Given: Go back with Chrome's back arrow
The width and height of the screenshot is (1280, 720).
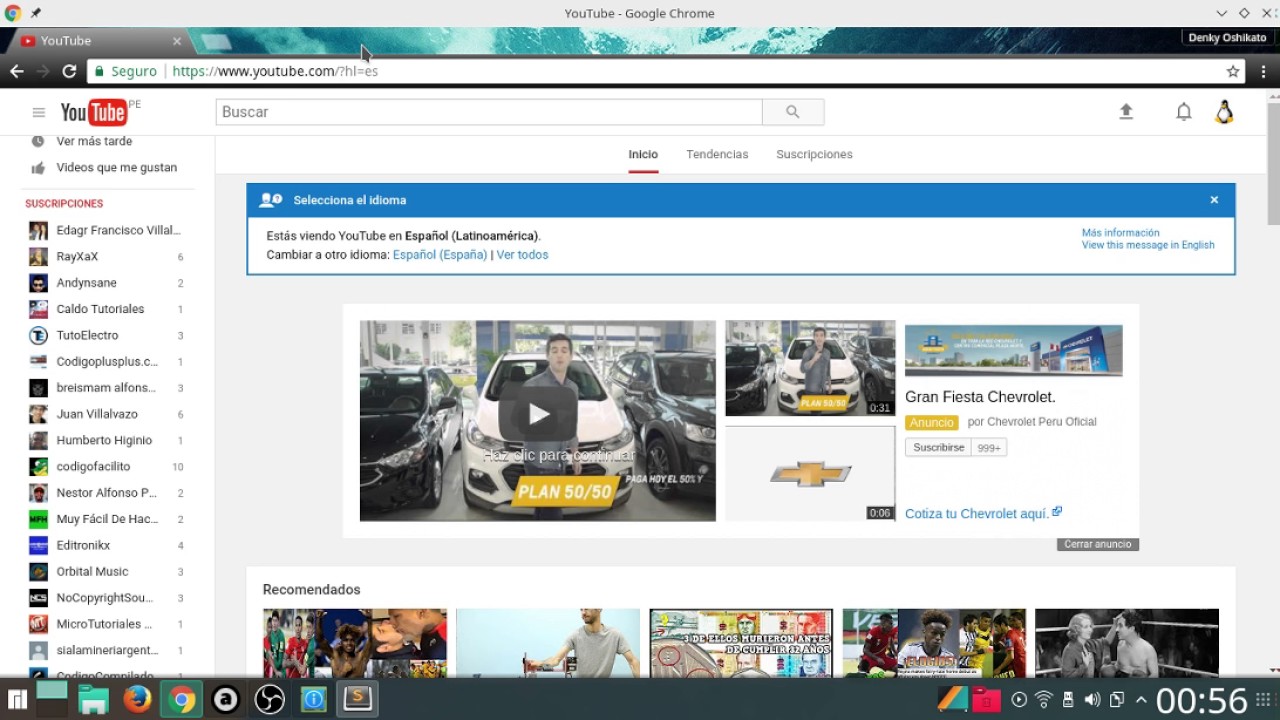Looking at the screenshot, I should pyautogui.click(x=16, y=71).
